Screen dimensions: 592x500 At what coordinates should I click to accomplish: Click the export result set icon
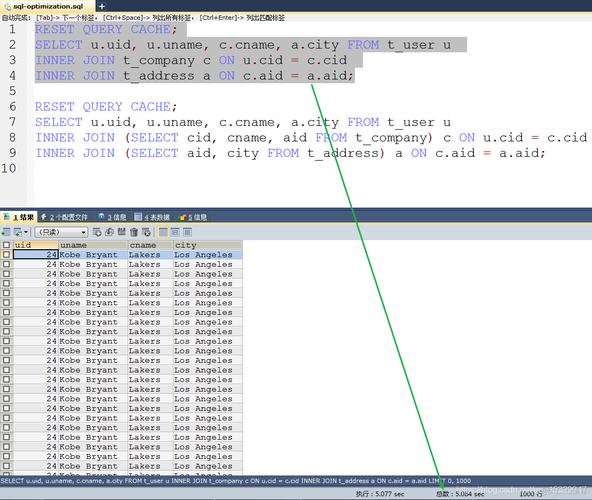(6, 232)
